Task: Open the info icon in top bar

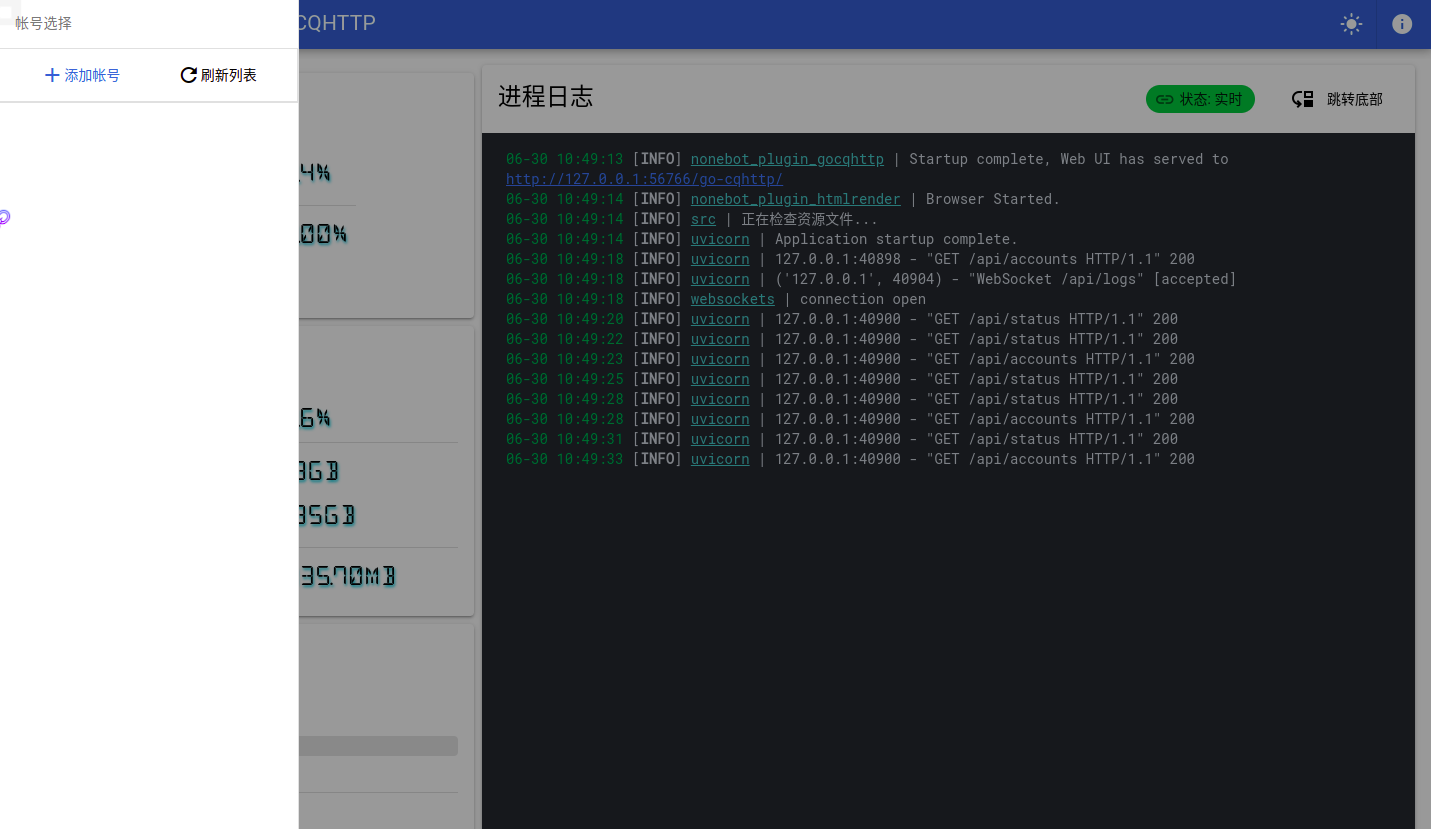Action: [x=1402, y=24]
